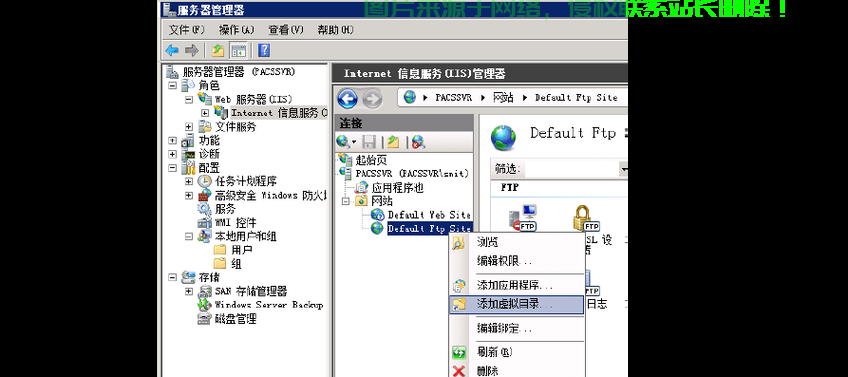
Task: Expand the Internet 信息服务 node
Action: point(205,113)
